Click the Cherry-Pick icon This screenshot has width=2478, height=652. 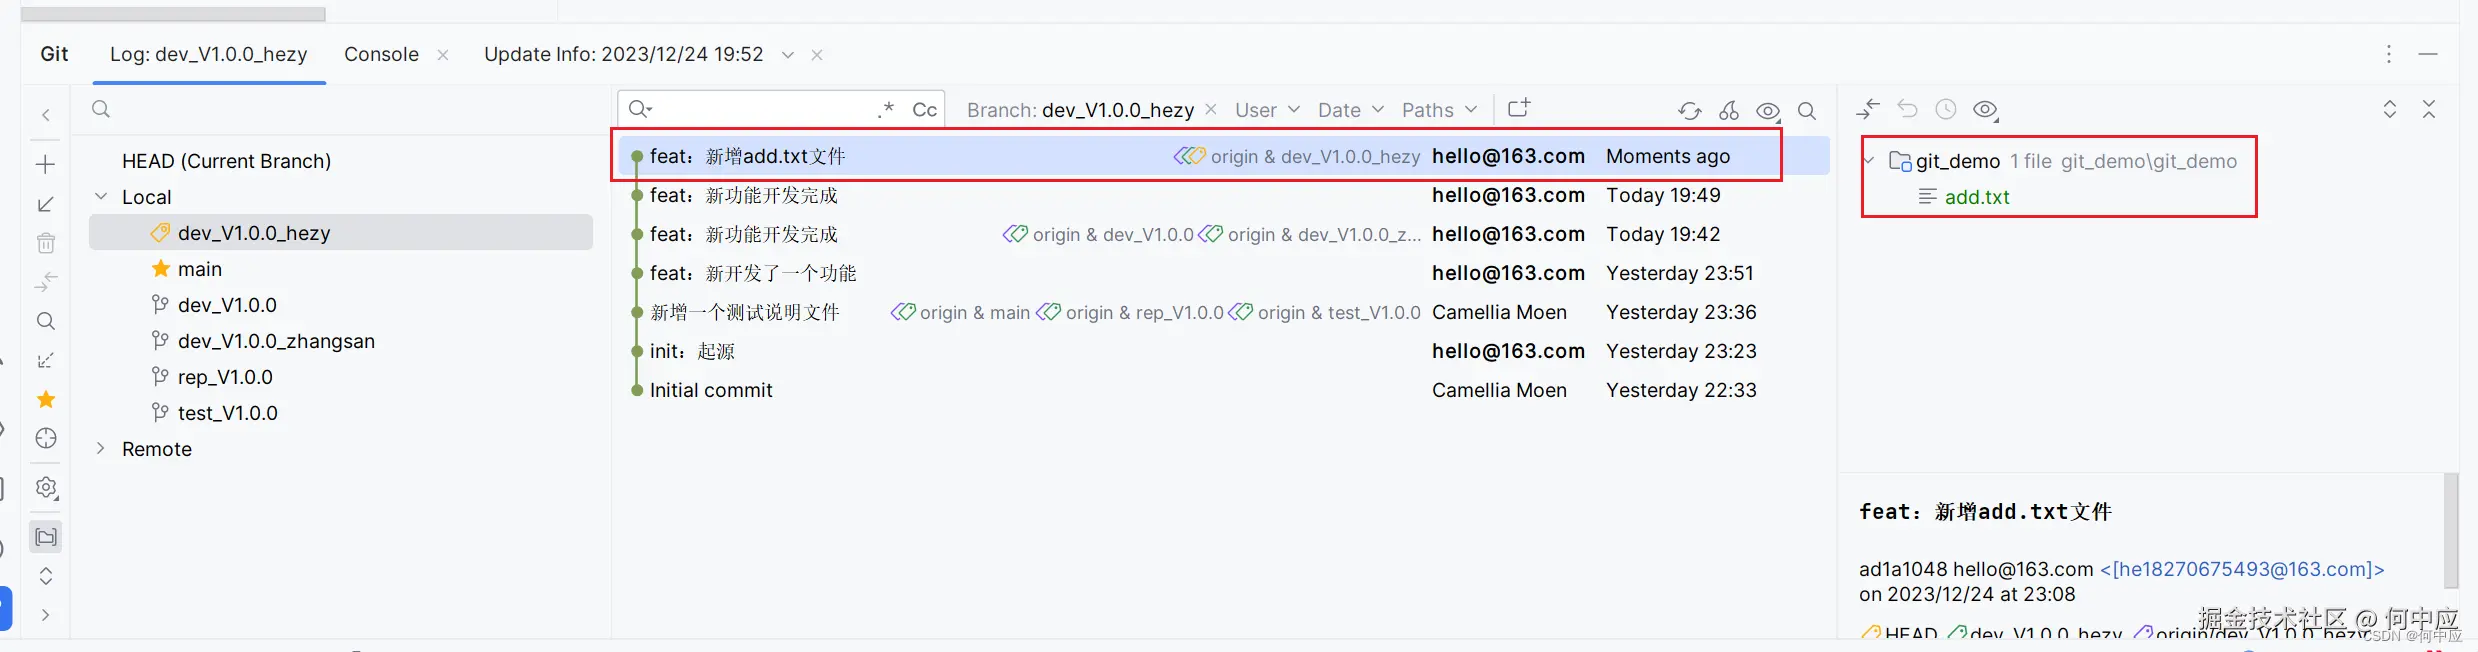coord(1729,110)
